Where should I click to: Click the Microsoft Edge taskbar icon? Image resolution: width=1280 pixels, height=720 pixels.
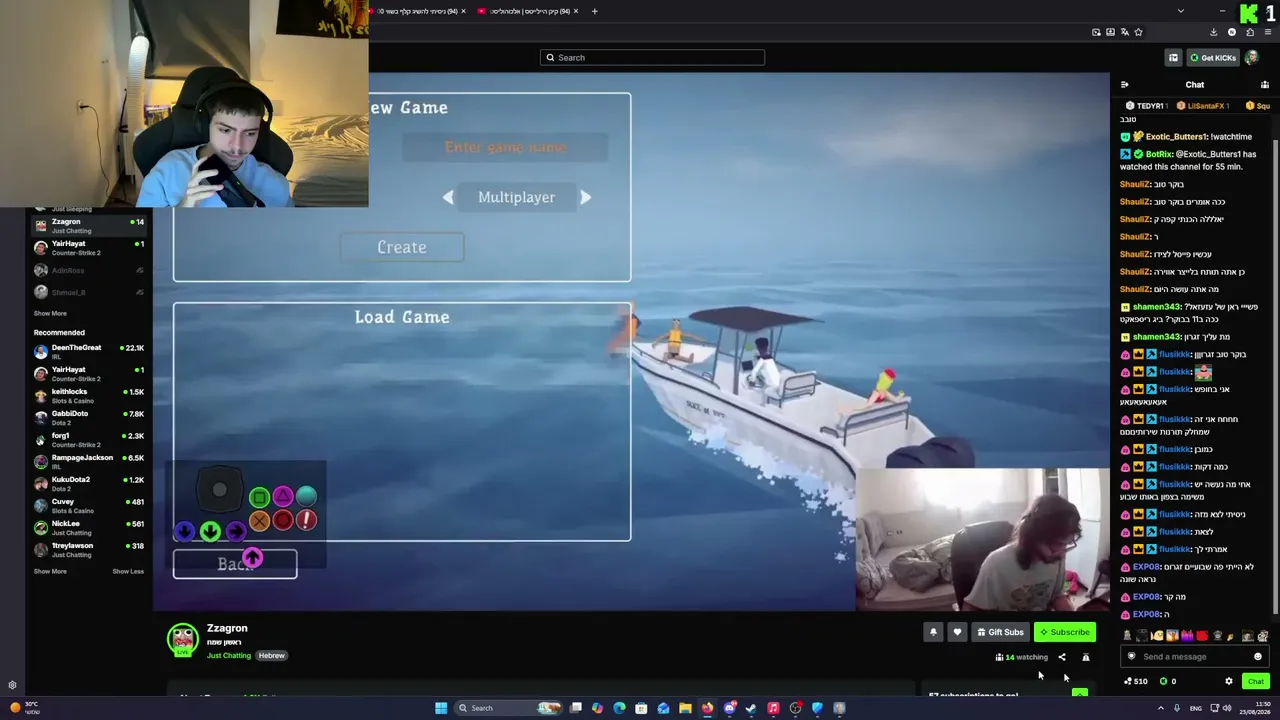[619, 708]
